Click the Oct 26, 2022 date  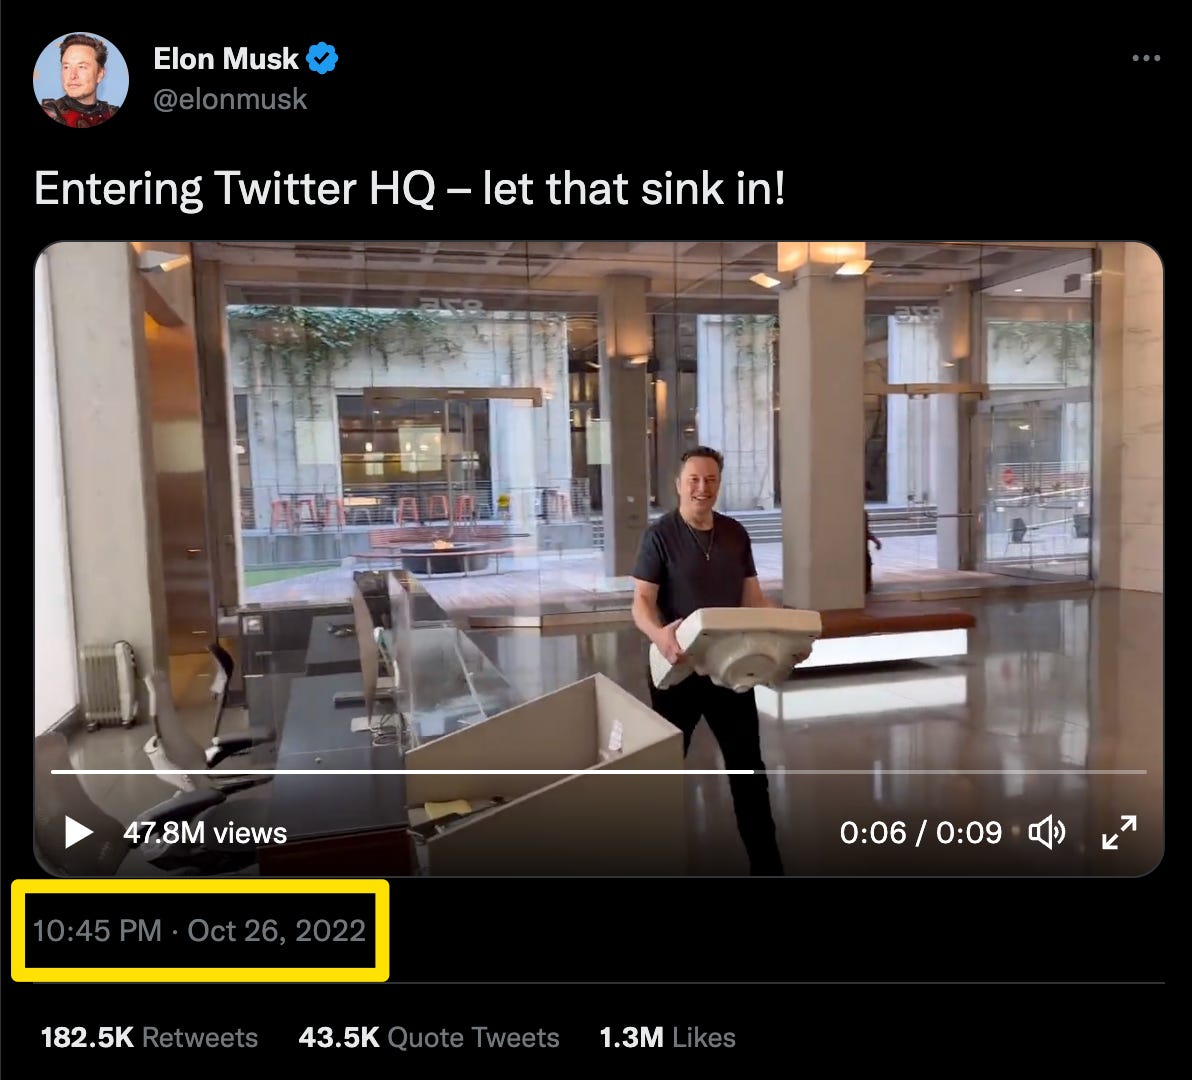[277, 930]
